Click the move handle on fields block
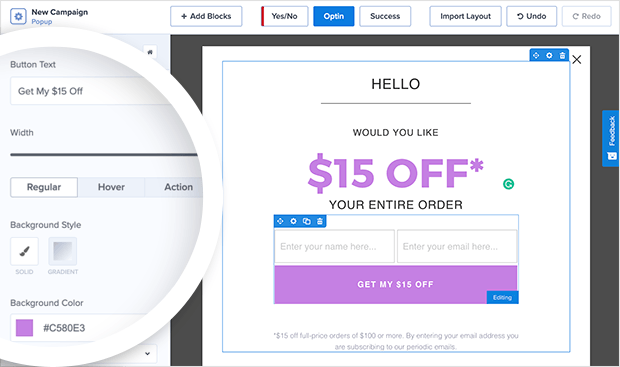This screenshot has height=367, width=620. [280, 221]
